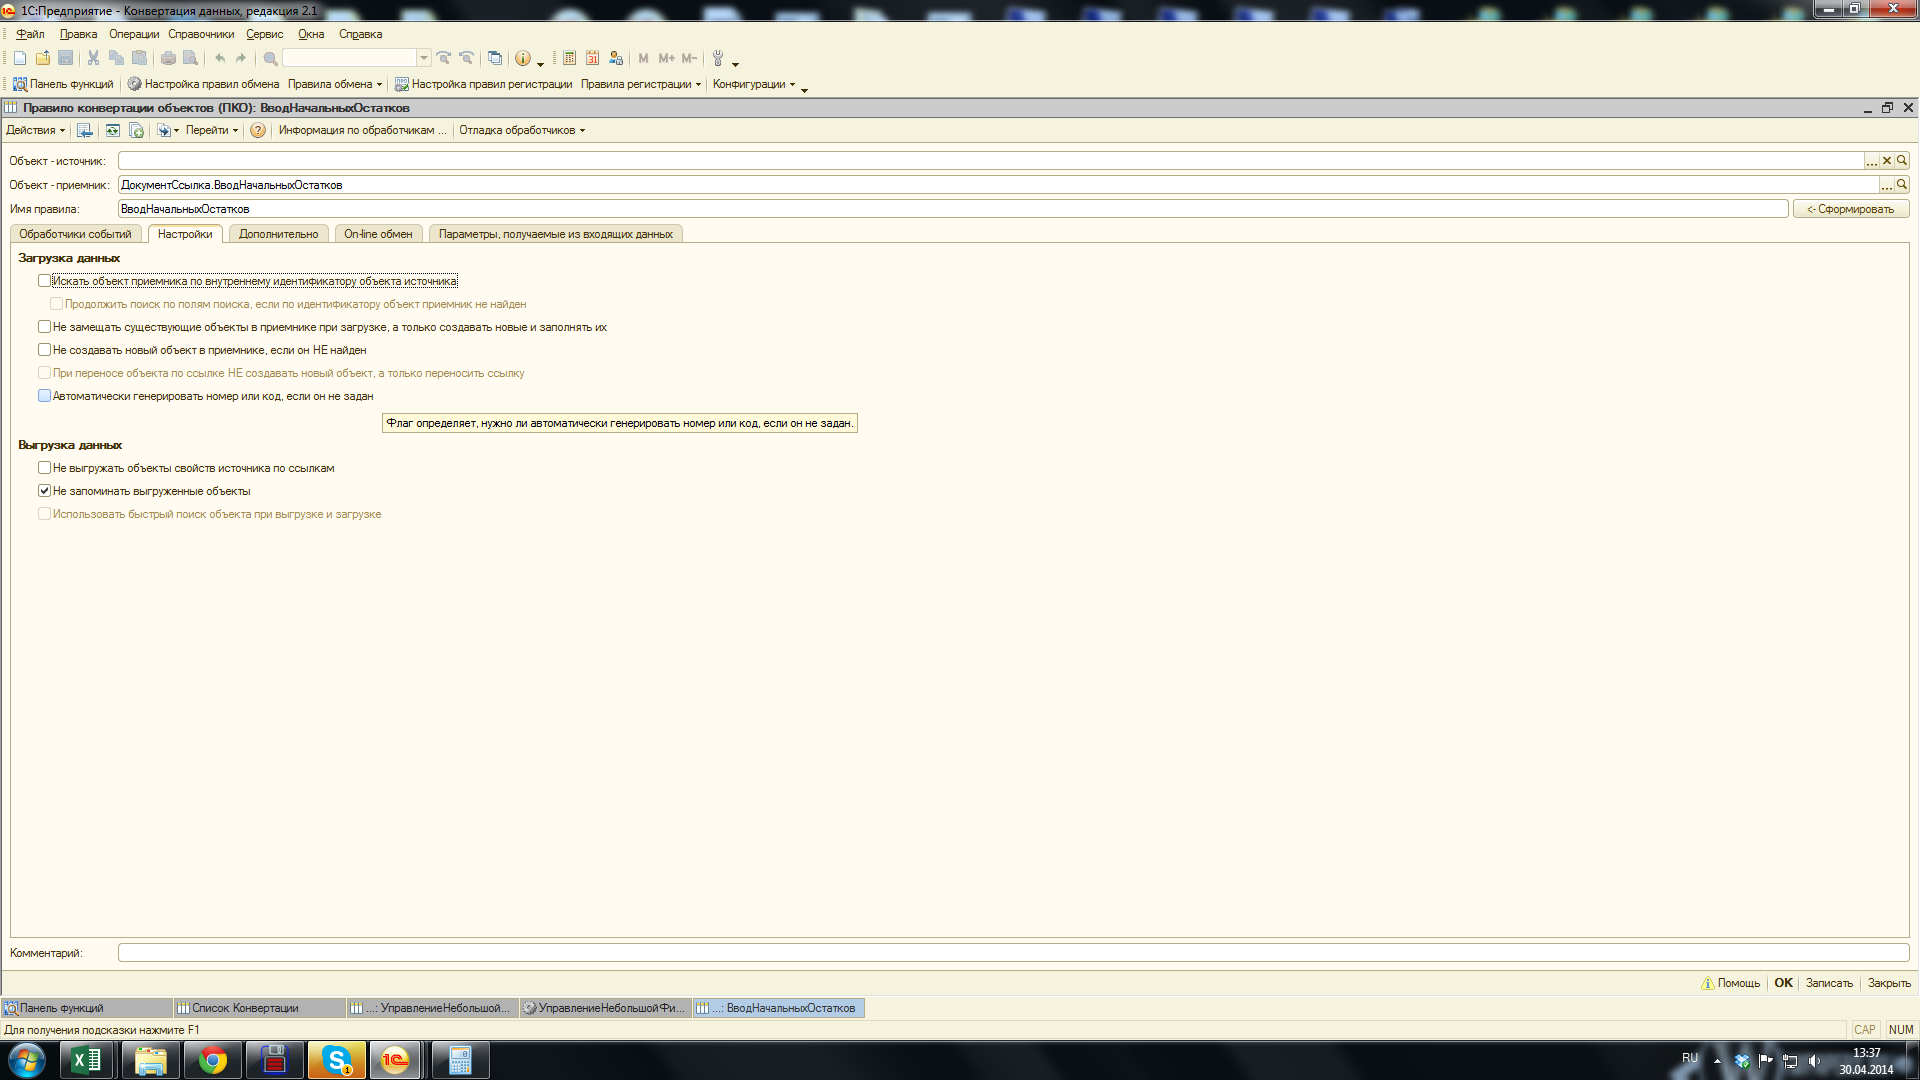
Task: Open 1C application in Windows taskbar
Action: pos(395,1060)
